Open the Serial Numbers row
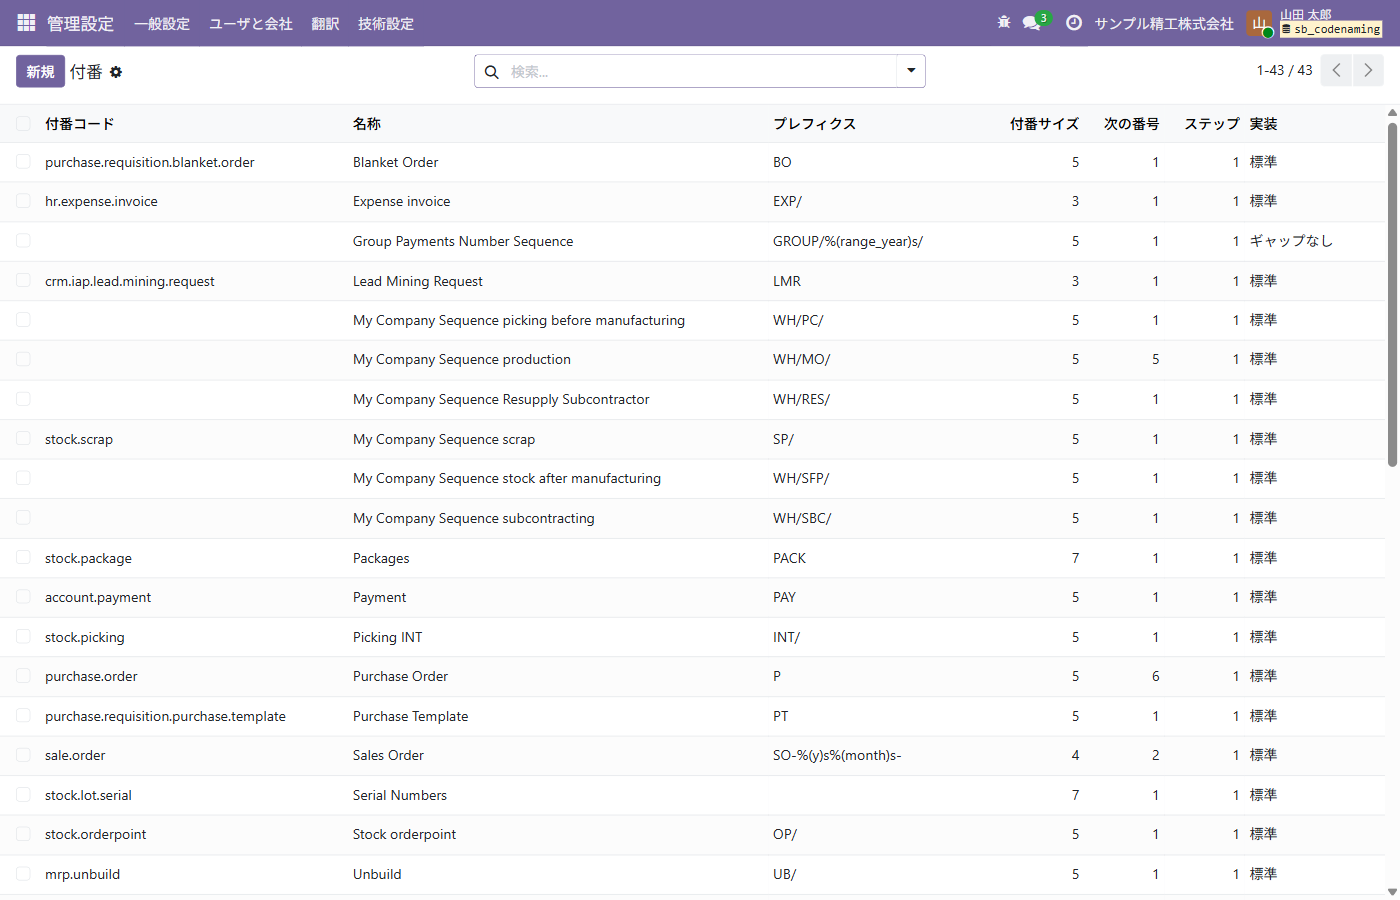Screen dimensions: 1400x900 coord(692,795)
